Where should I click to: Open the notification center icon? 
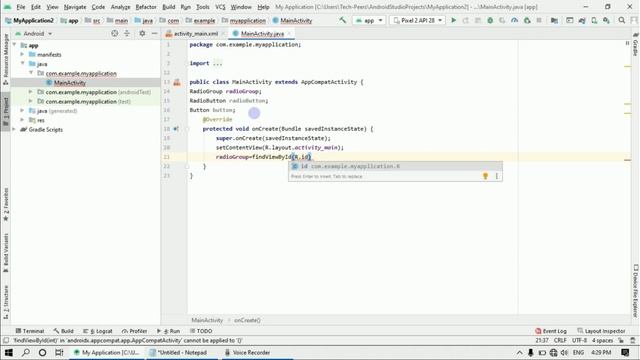tap(625, 352)
